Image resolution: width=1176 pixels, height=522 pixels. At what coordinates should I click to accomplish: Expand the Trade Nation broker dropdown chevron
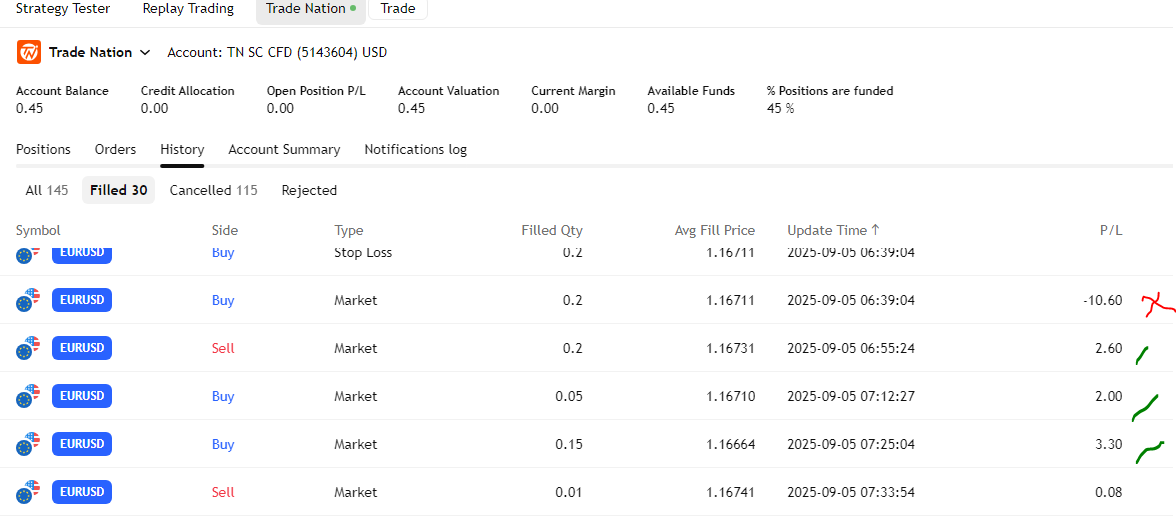tap(145, 52)
